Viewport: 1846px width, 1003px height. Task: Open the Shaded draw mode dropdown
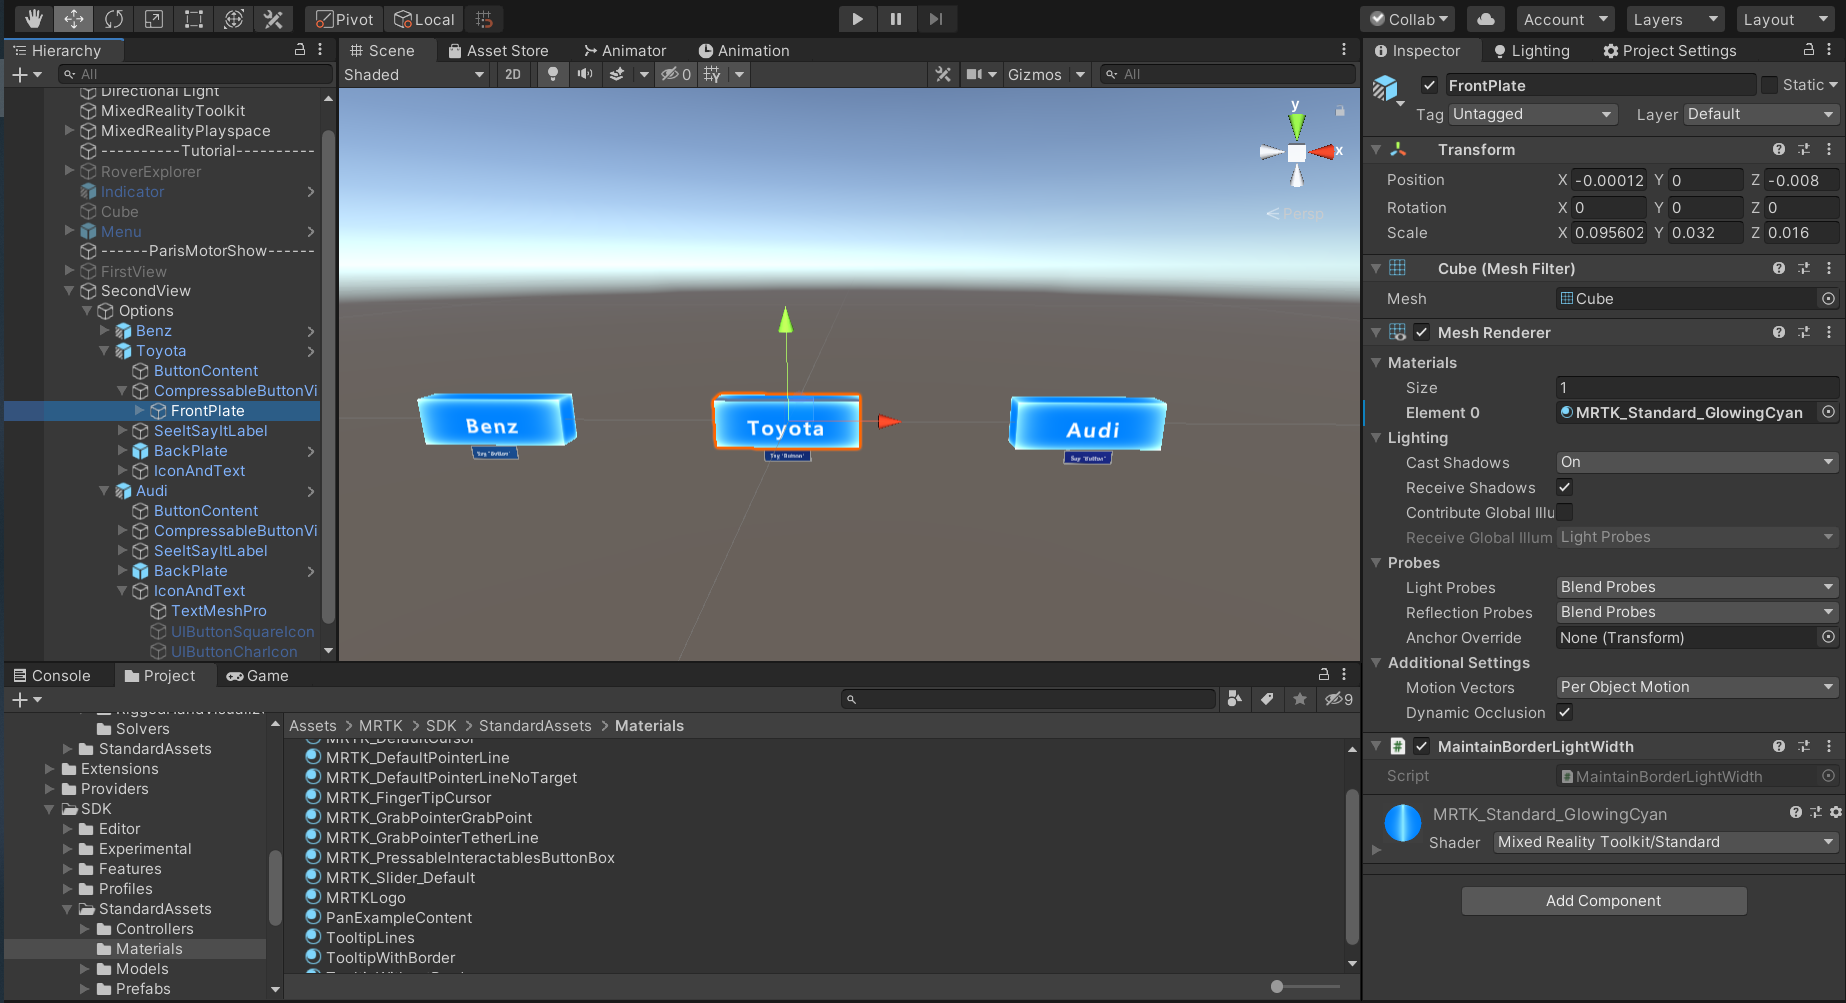(414, 74)
